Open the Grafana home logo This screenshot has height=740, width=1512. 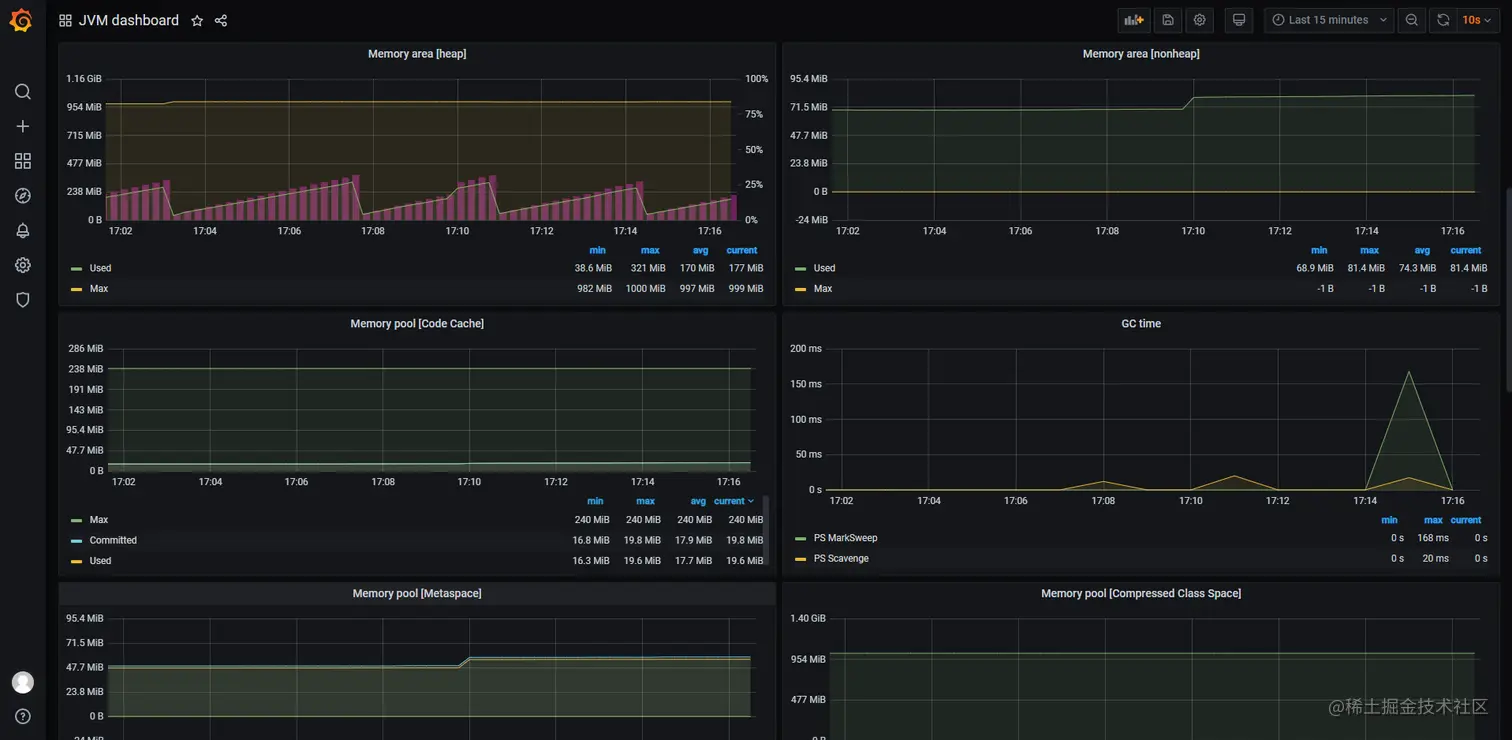(21, 20)
